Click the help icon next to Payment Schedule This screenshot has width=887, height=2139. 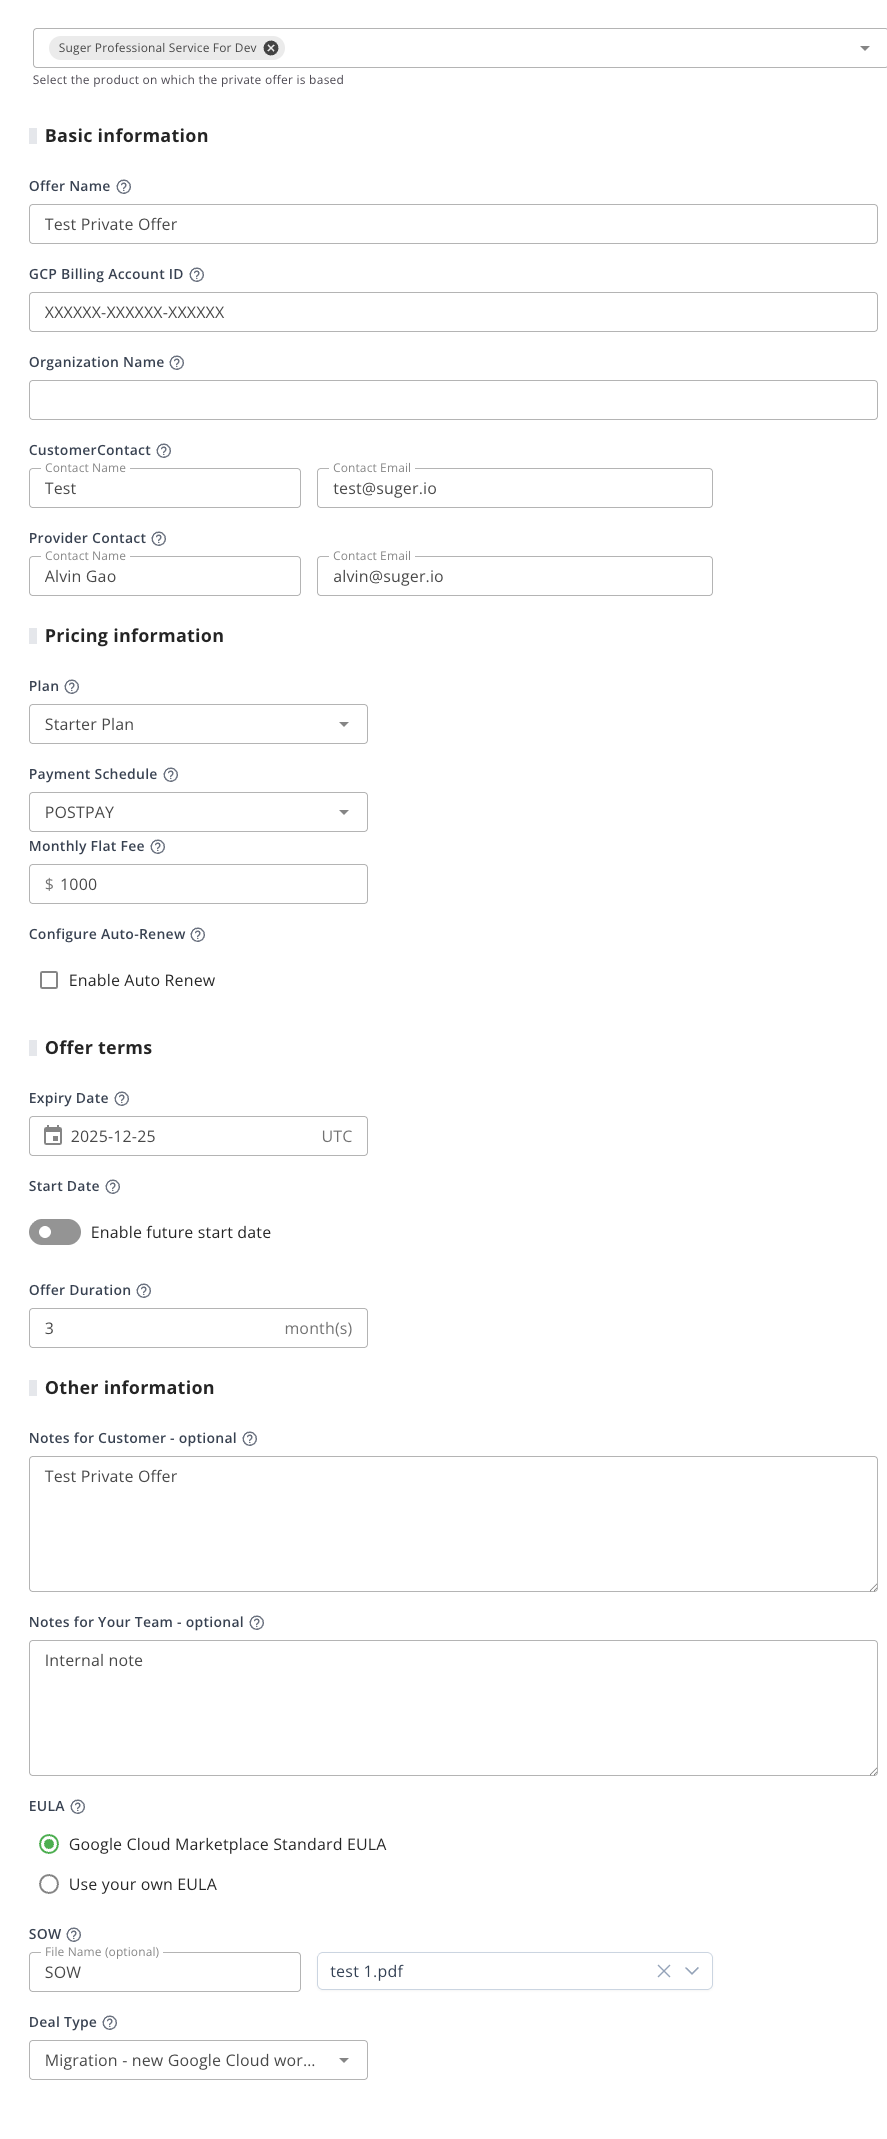coord(169,774)
